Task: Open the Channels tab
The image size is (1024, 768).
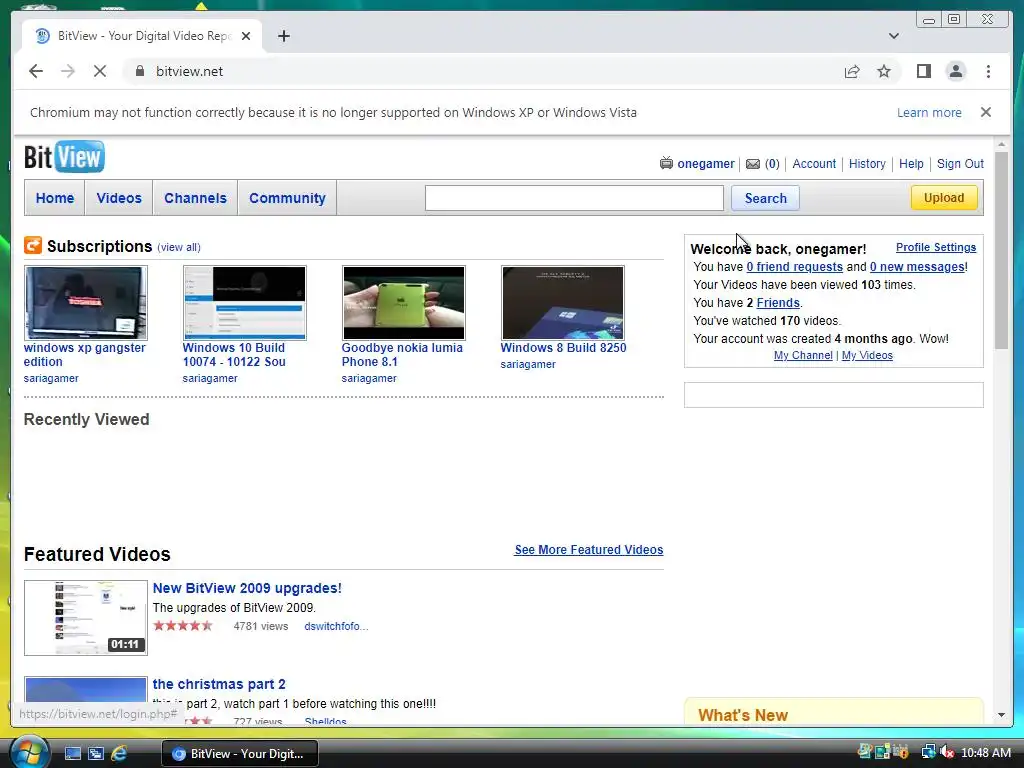Action: [195, 198]
